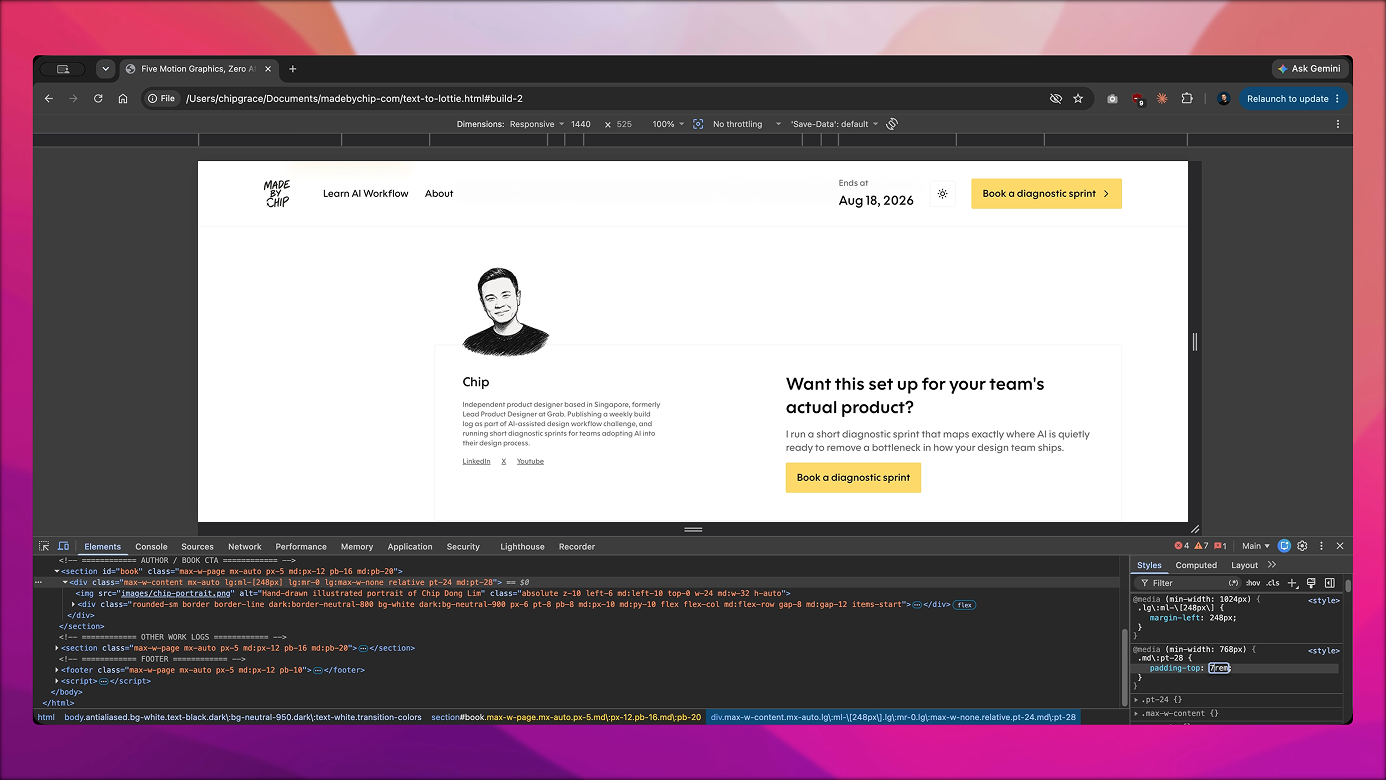Click the rendering paintbrush icon in Styles
The width and height of the screenshot is (1386, 780).
tap(1311, 583)
